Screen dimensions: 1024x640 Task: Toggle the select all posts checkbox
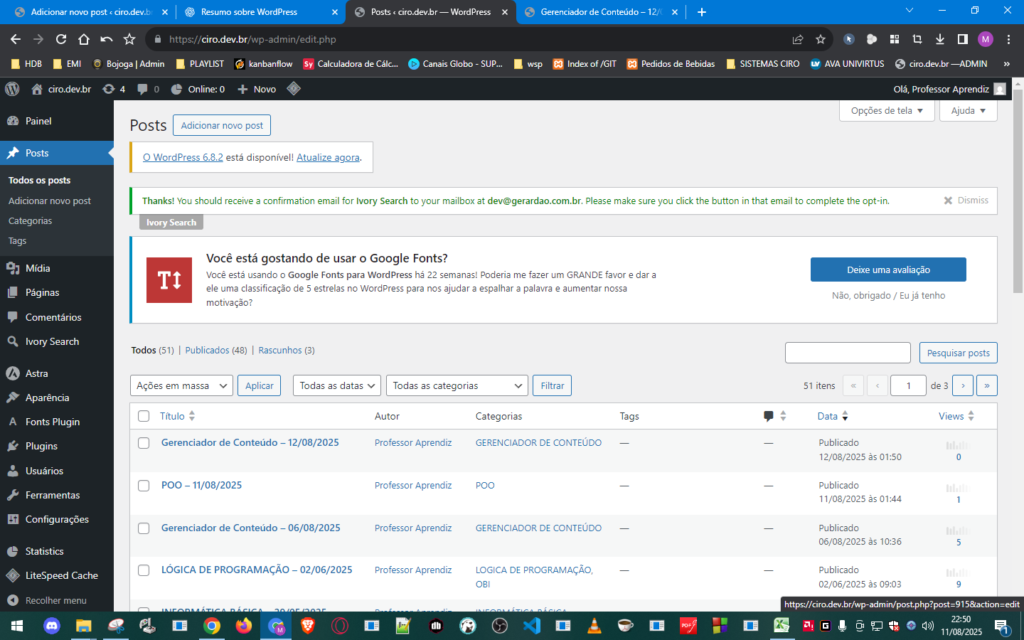tap(144, 416)
